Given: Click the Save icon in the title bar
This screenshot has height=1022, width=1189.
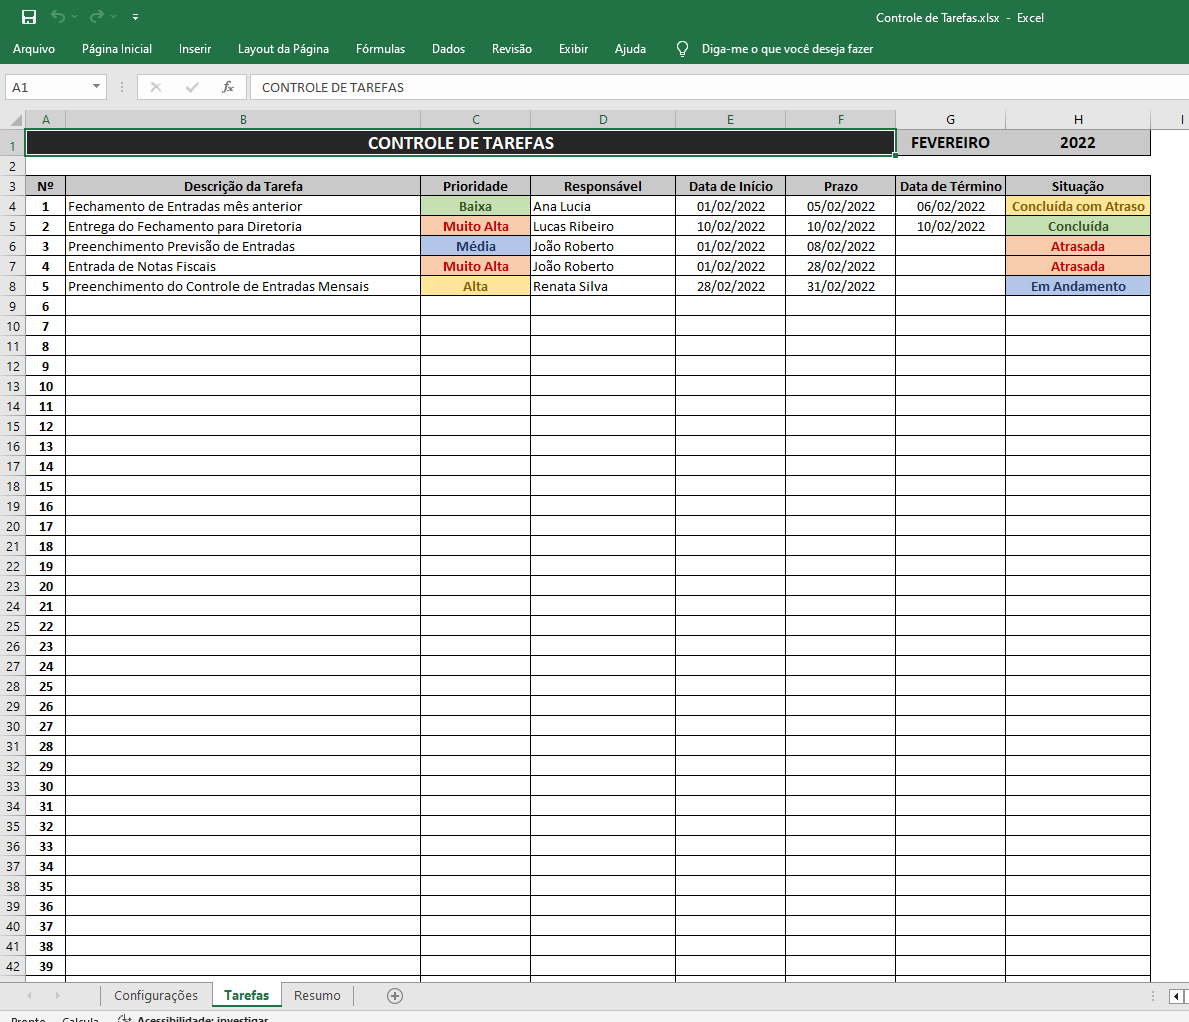Looking at the screenshot, I should [29, 17].
